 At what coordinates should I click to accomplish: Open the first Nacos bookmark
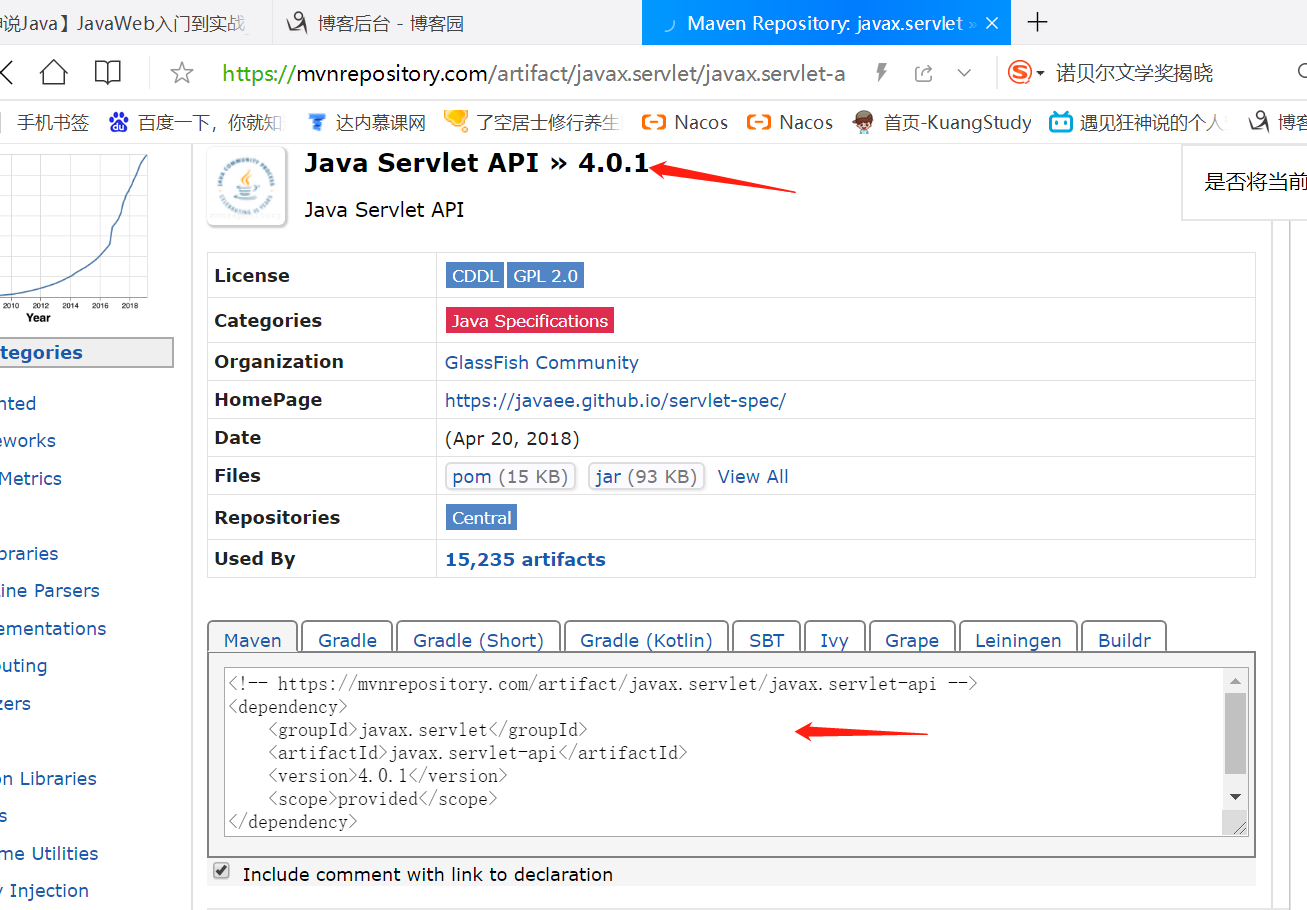[685, 122]
